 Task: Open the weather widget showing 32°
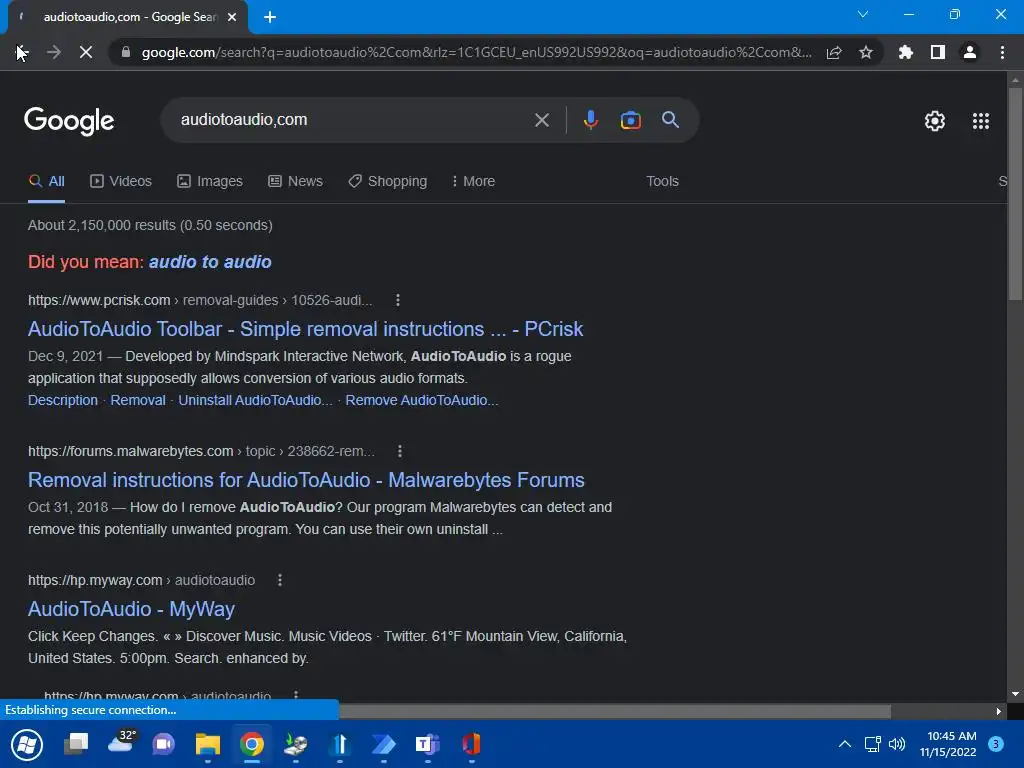121,743
